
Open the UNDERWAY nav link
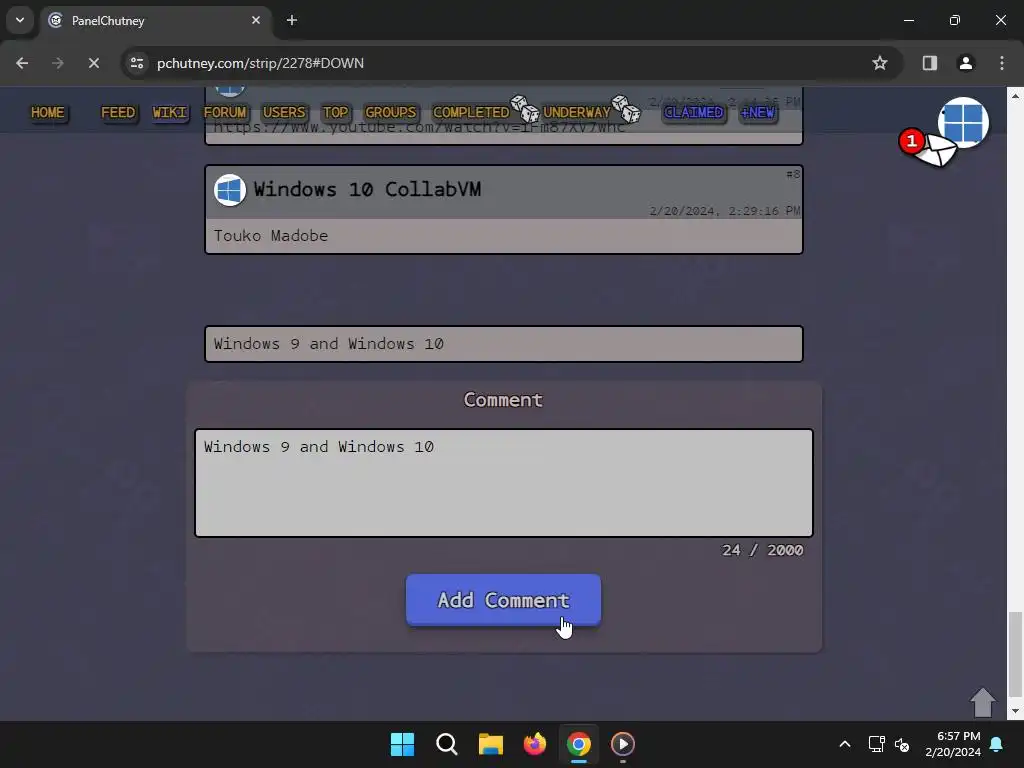pyautogui.click(x=577, y=112)
